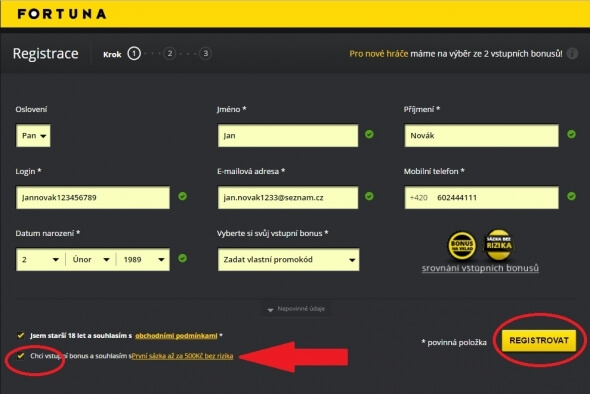Click the 'Vyberte si svůj vstupní bonus' label

[x=273, y=233]
